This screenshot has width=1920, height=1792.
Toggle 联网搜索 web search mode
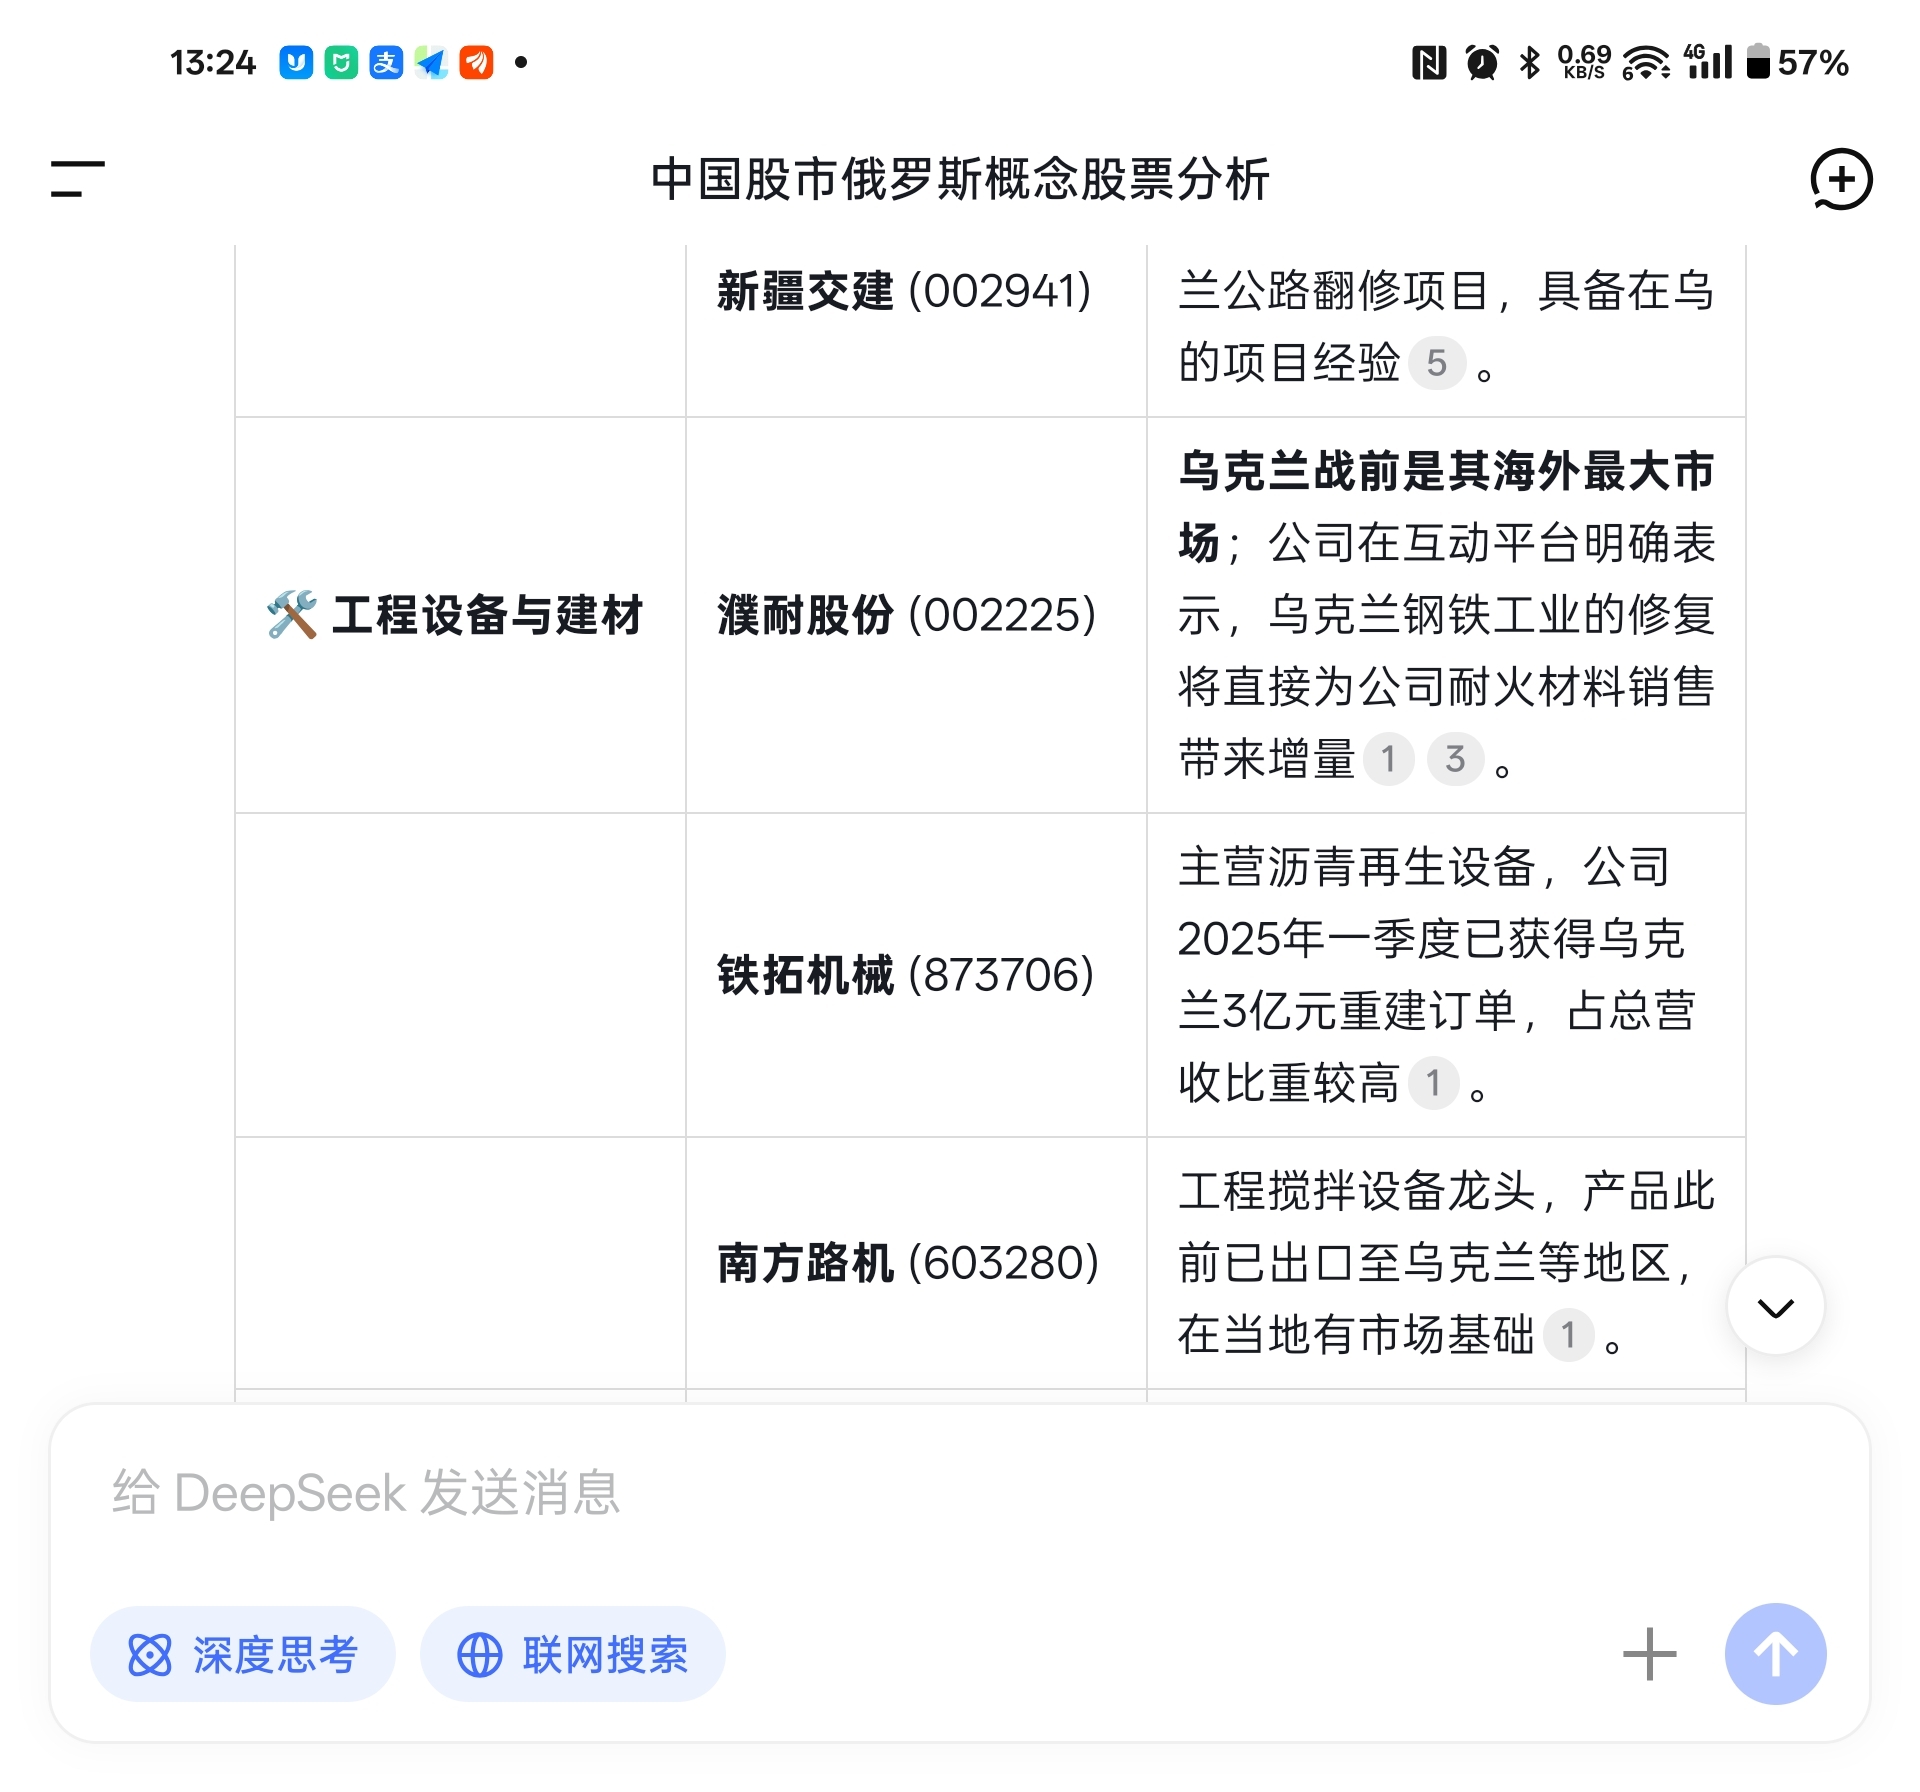pyautogui.click(x=573, y=1654)
